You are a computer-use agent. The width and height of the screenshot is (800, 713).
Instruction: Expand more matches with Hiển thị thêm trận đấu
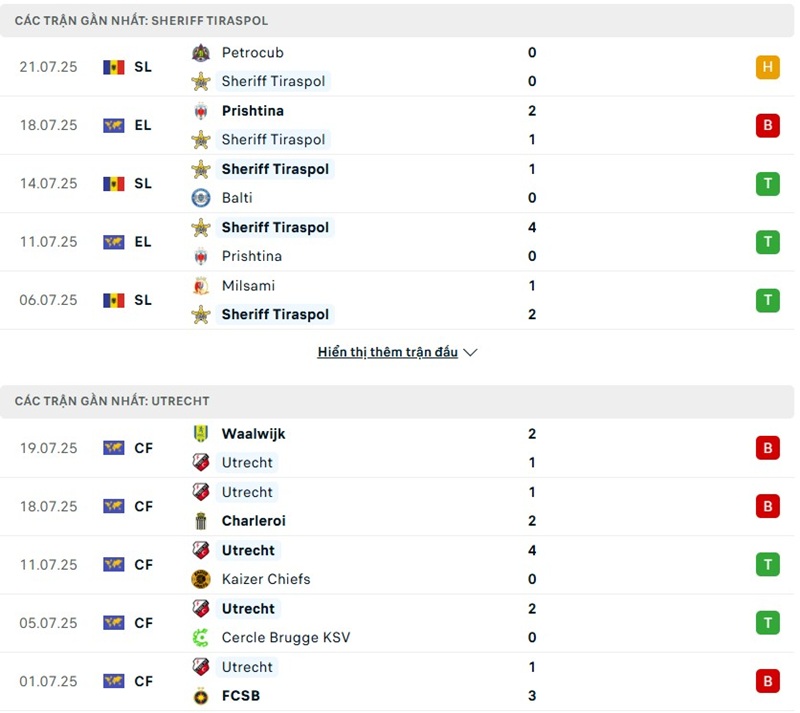[387, 352]
